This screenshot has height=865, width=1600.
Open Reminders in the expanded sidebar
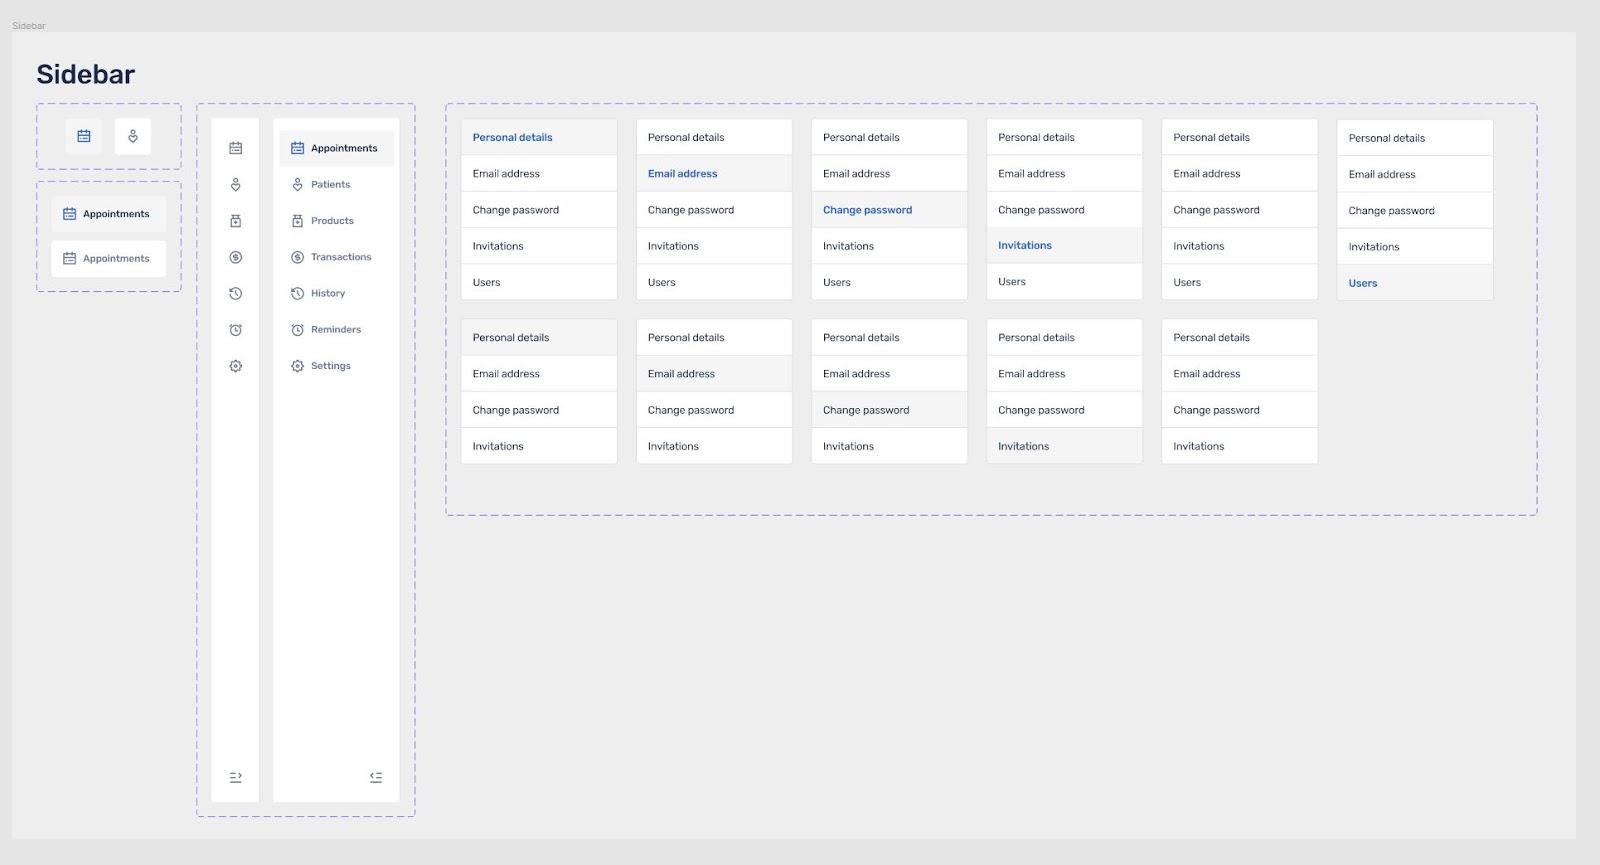(336, 329)
